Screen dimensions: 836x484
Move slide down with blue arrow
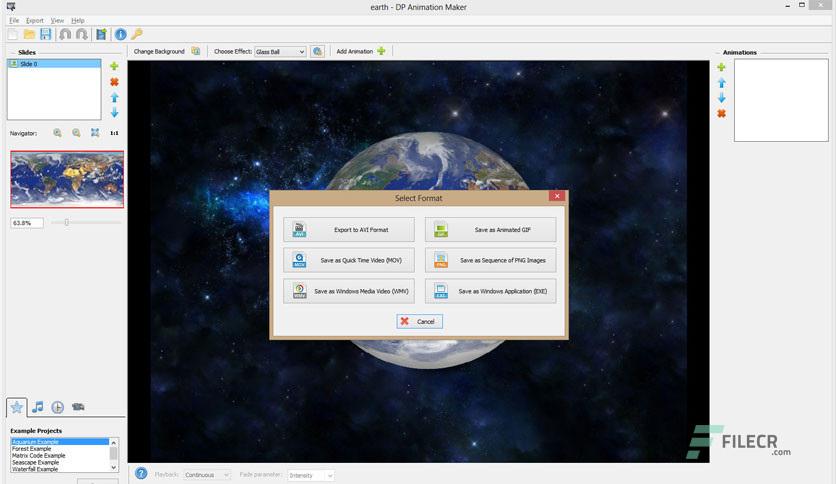click(114, 112)
